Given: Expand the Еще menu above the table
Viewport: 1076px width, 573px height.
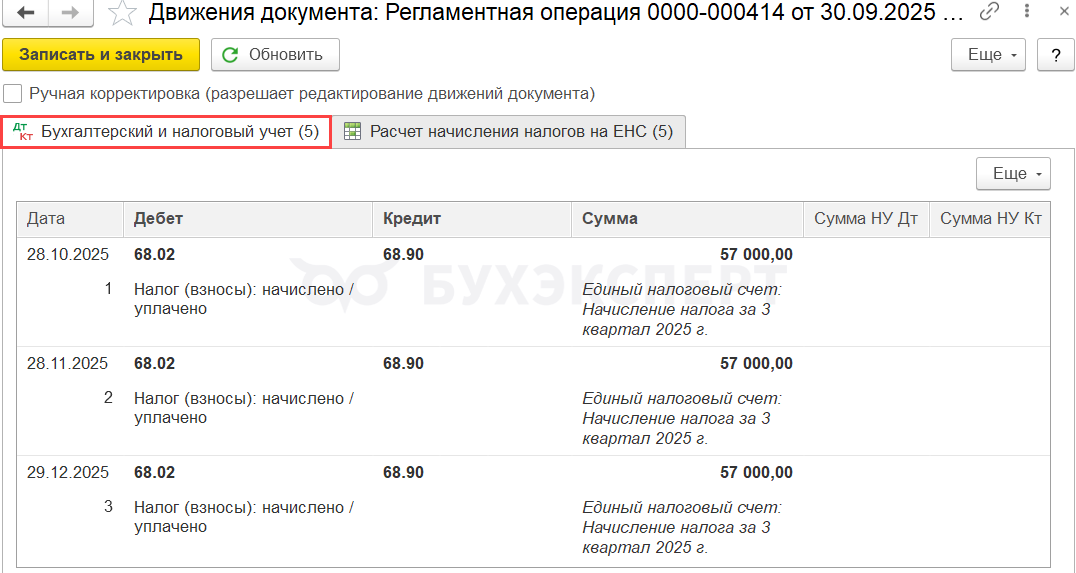Looking at the screenshot, I should coord(1014,174).
